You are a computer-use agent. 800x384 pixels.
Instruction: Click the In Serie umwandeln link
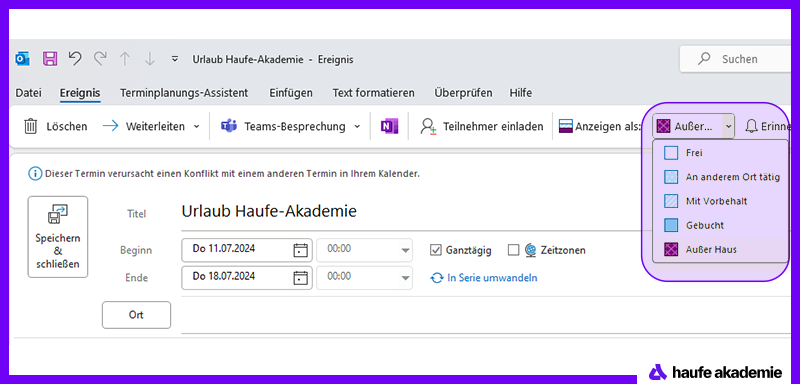tap(492, 278)
